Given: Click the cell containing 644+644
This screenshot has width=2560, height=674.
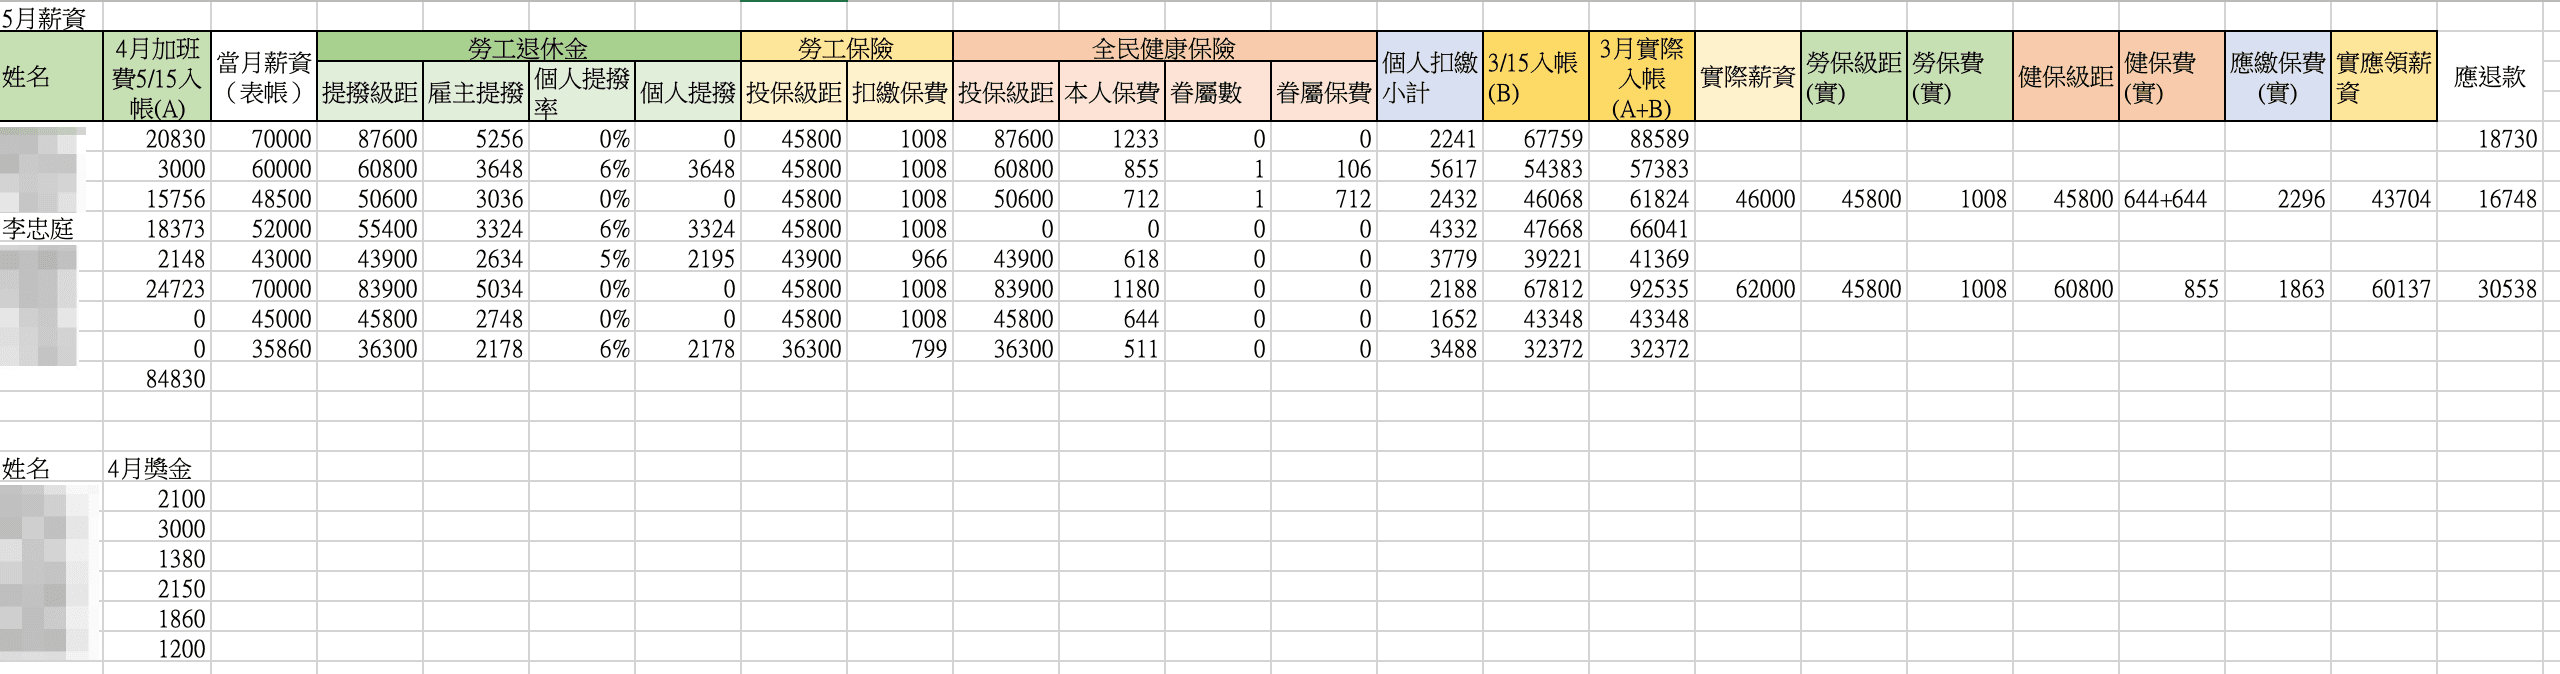Looking at the screenshot, I should [2172, 198].
